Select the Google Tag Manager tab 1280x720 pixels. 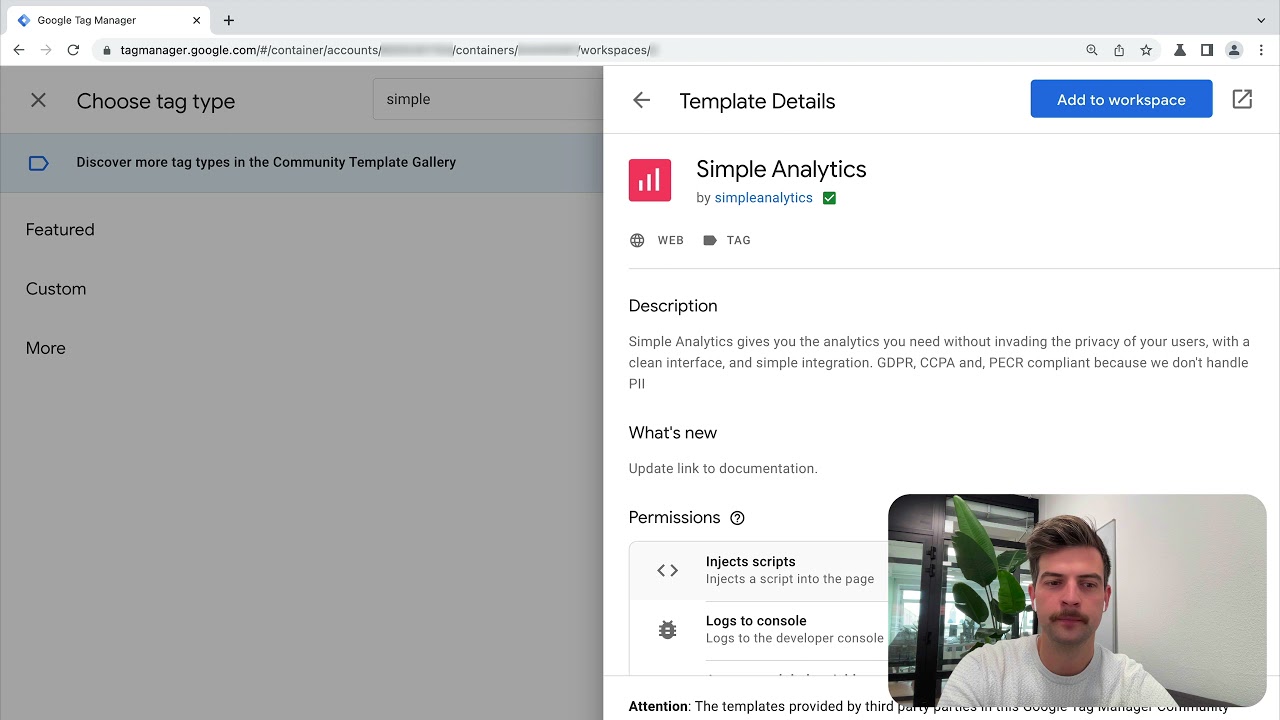pos(108,20)
